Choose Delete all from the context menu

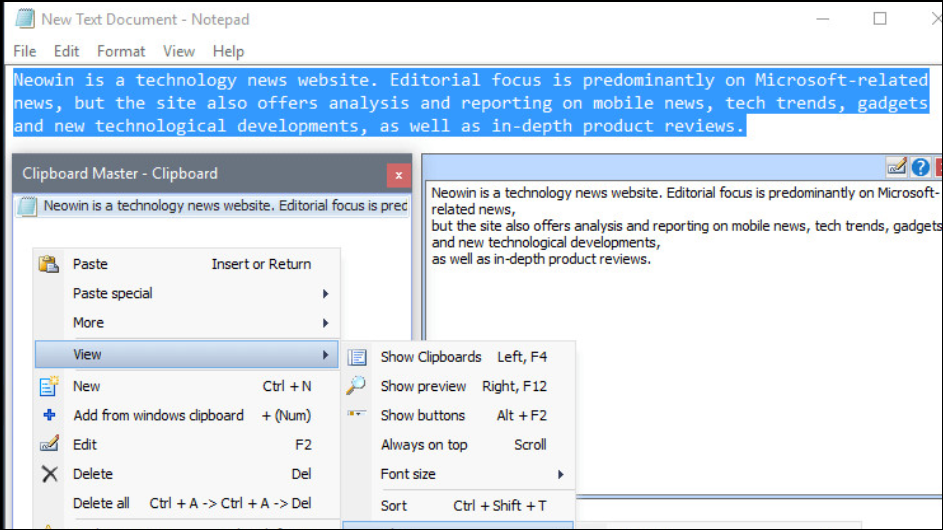click(187, 504)
